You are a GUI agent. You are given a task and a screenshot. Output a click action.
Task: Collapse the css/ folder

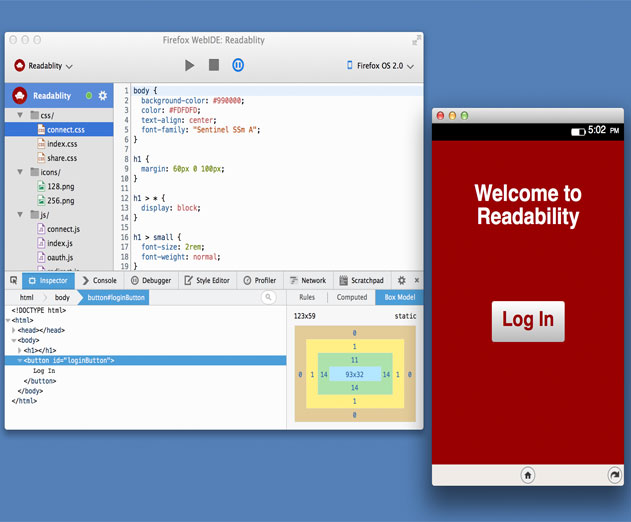[x=20, y=115]
